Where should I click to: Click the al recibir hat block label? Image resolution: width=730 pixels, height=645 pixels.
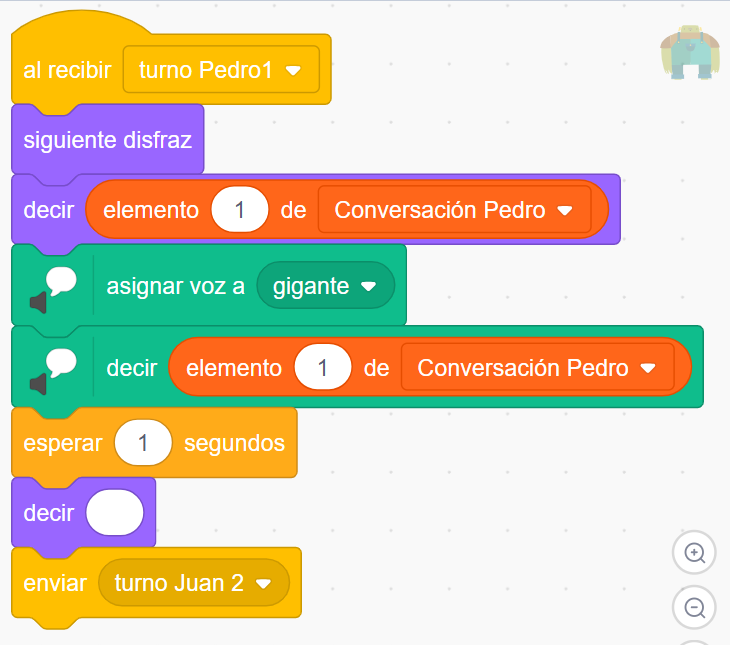(68, 70)
